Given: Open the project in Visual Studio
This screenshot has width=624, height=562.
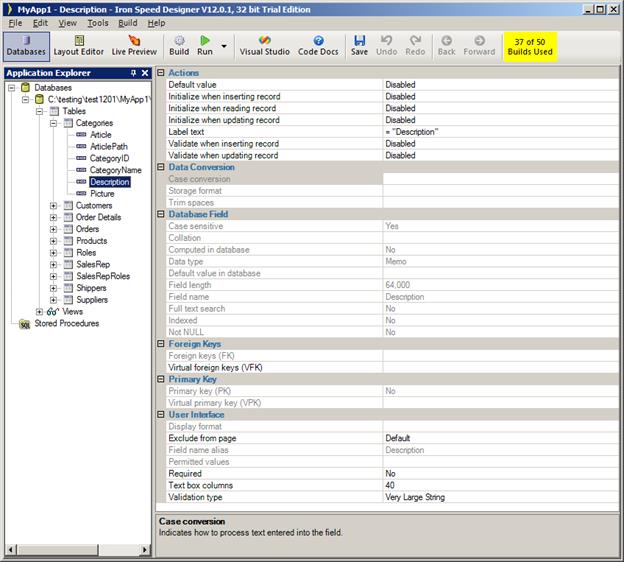Looking at the screenshot, I should tap(264, 45).
